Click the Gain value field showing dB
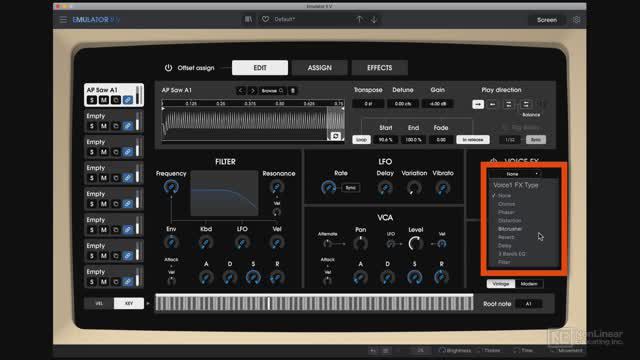 (438, 104)
